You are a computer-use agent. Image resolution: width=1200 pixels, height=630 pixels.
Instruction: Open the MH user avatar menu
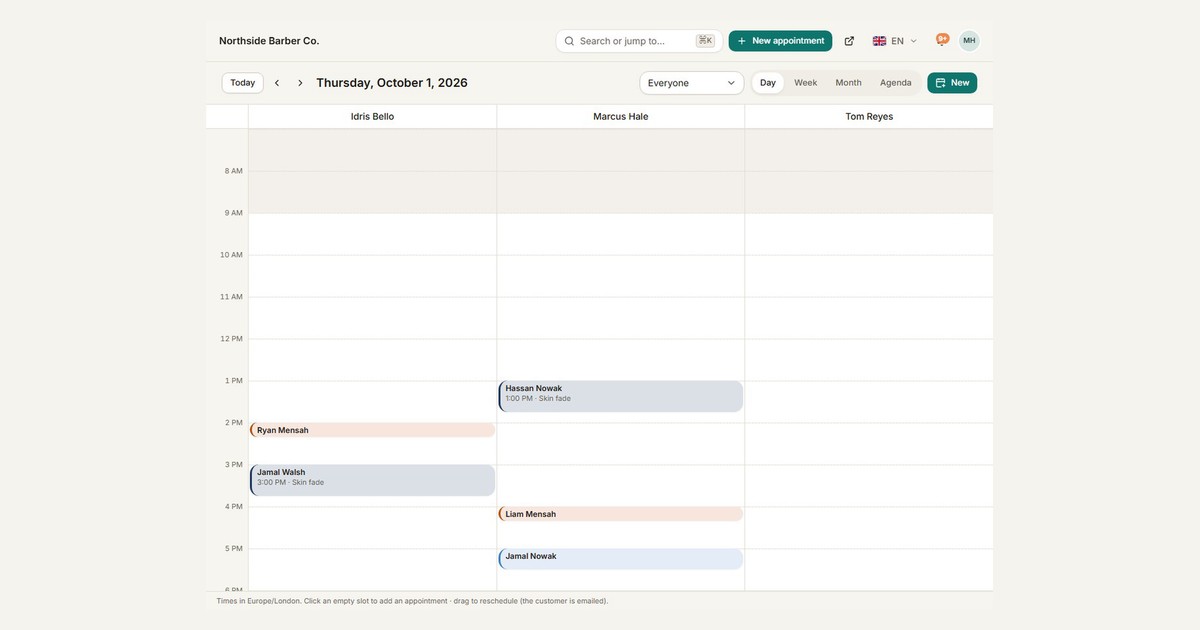(x=969, y=41)
